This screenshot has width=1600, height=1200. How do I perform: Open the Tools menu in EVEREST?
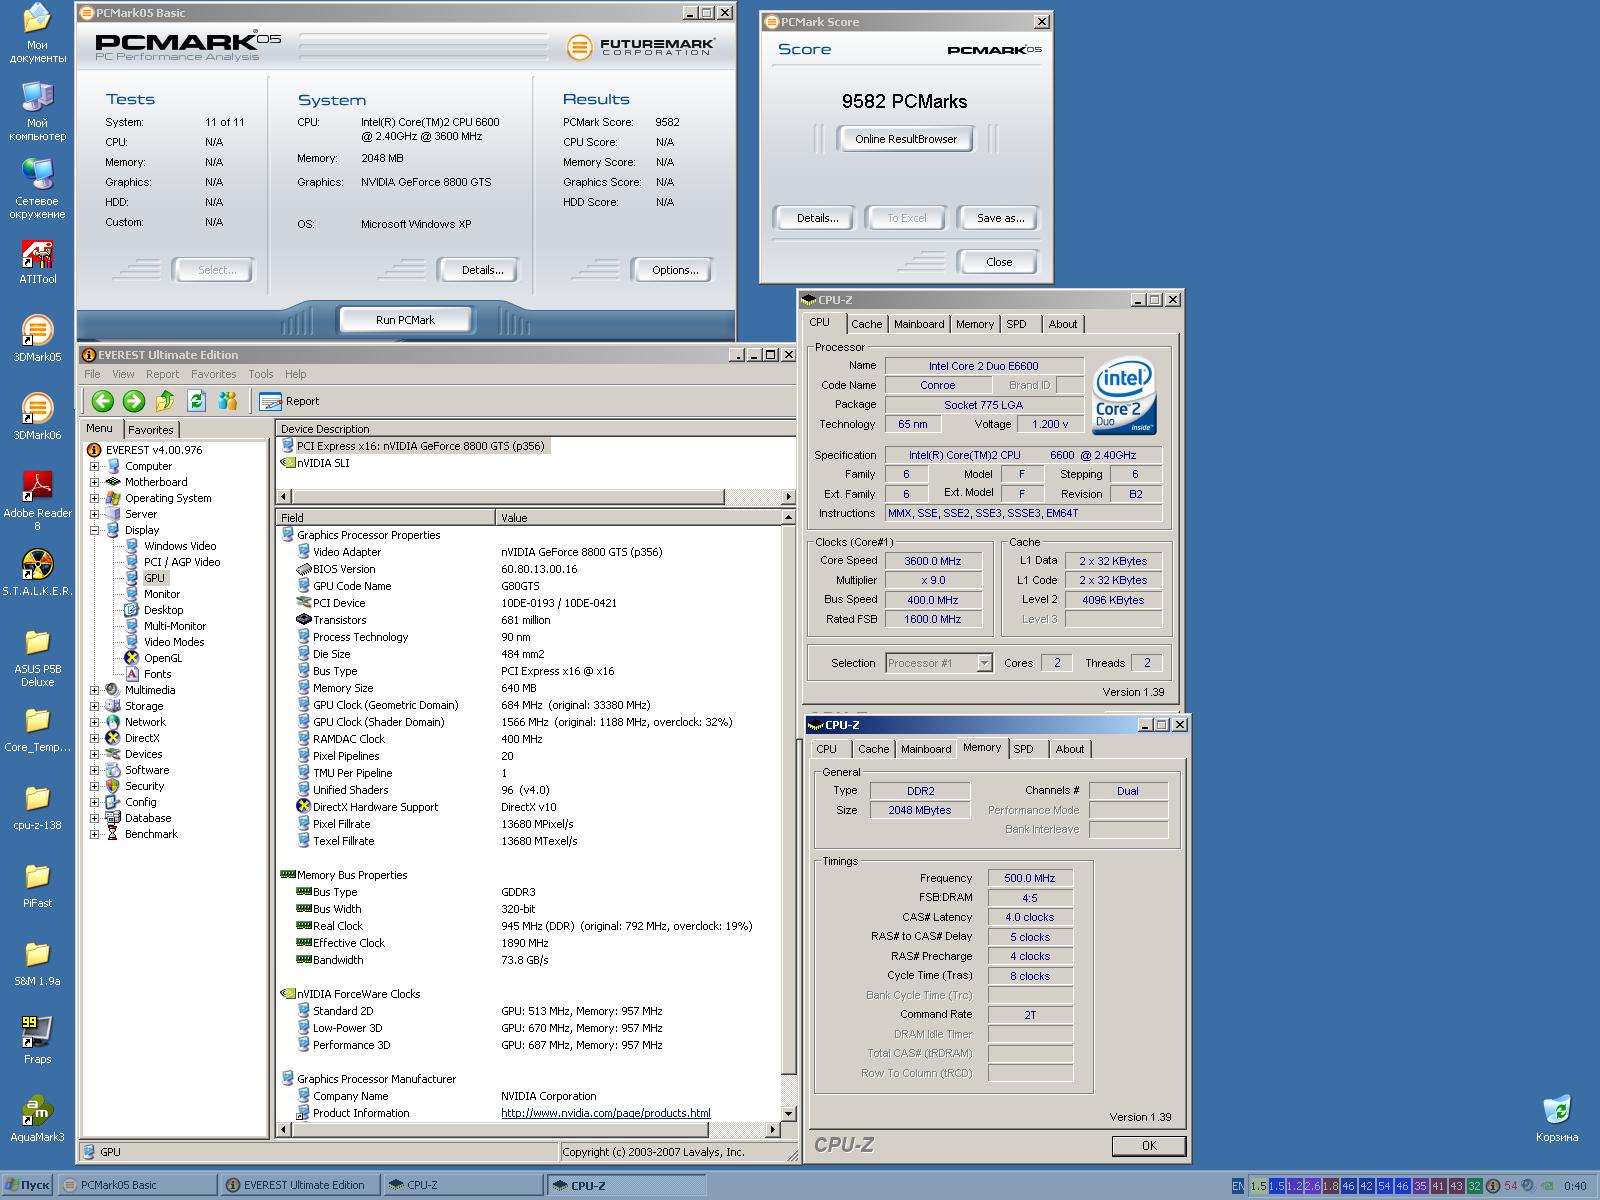[260, 374]
